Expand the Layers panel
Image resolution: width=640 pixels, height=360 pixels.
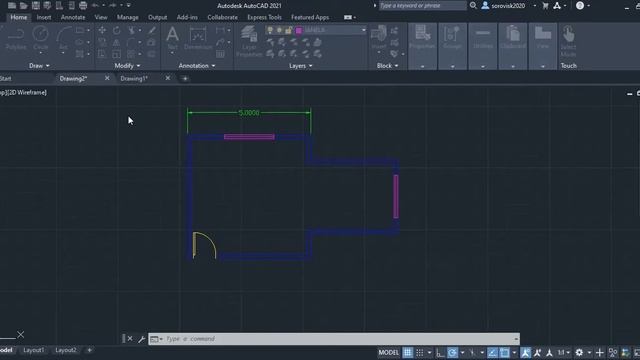pyautogui.click(x=300, y=65)
